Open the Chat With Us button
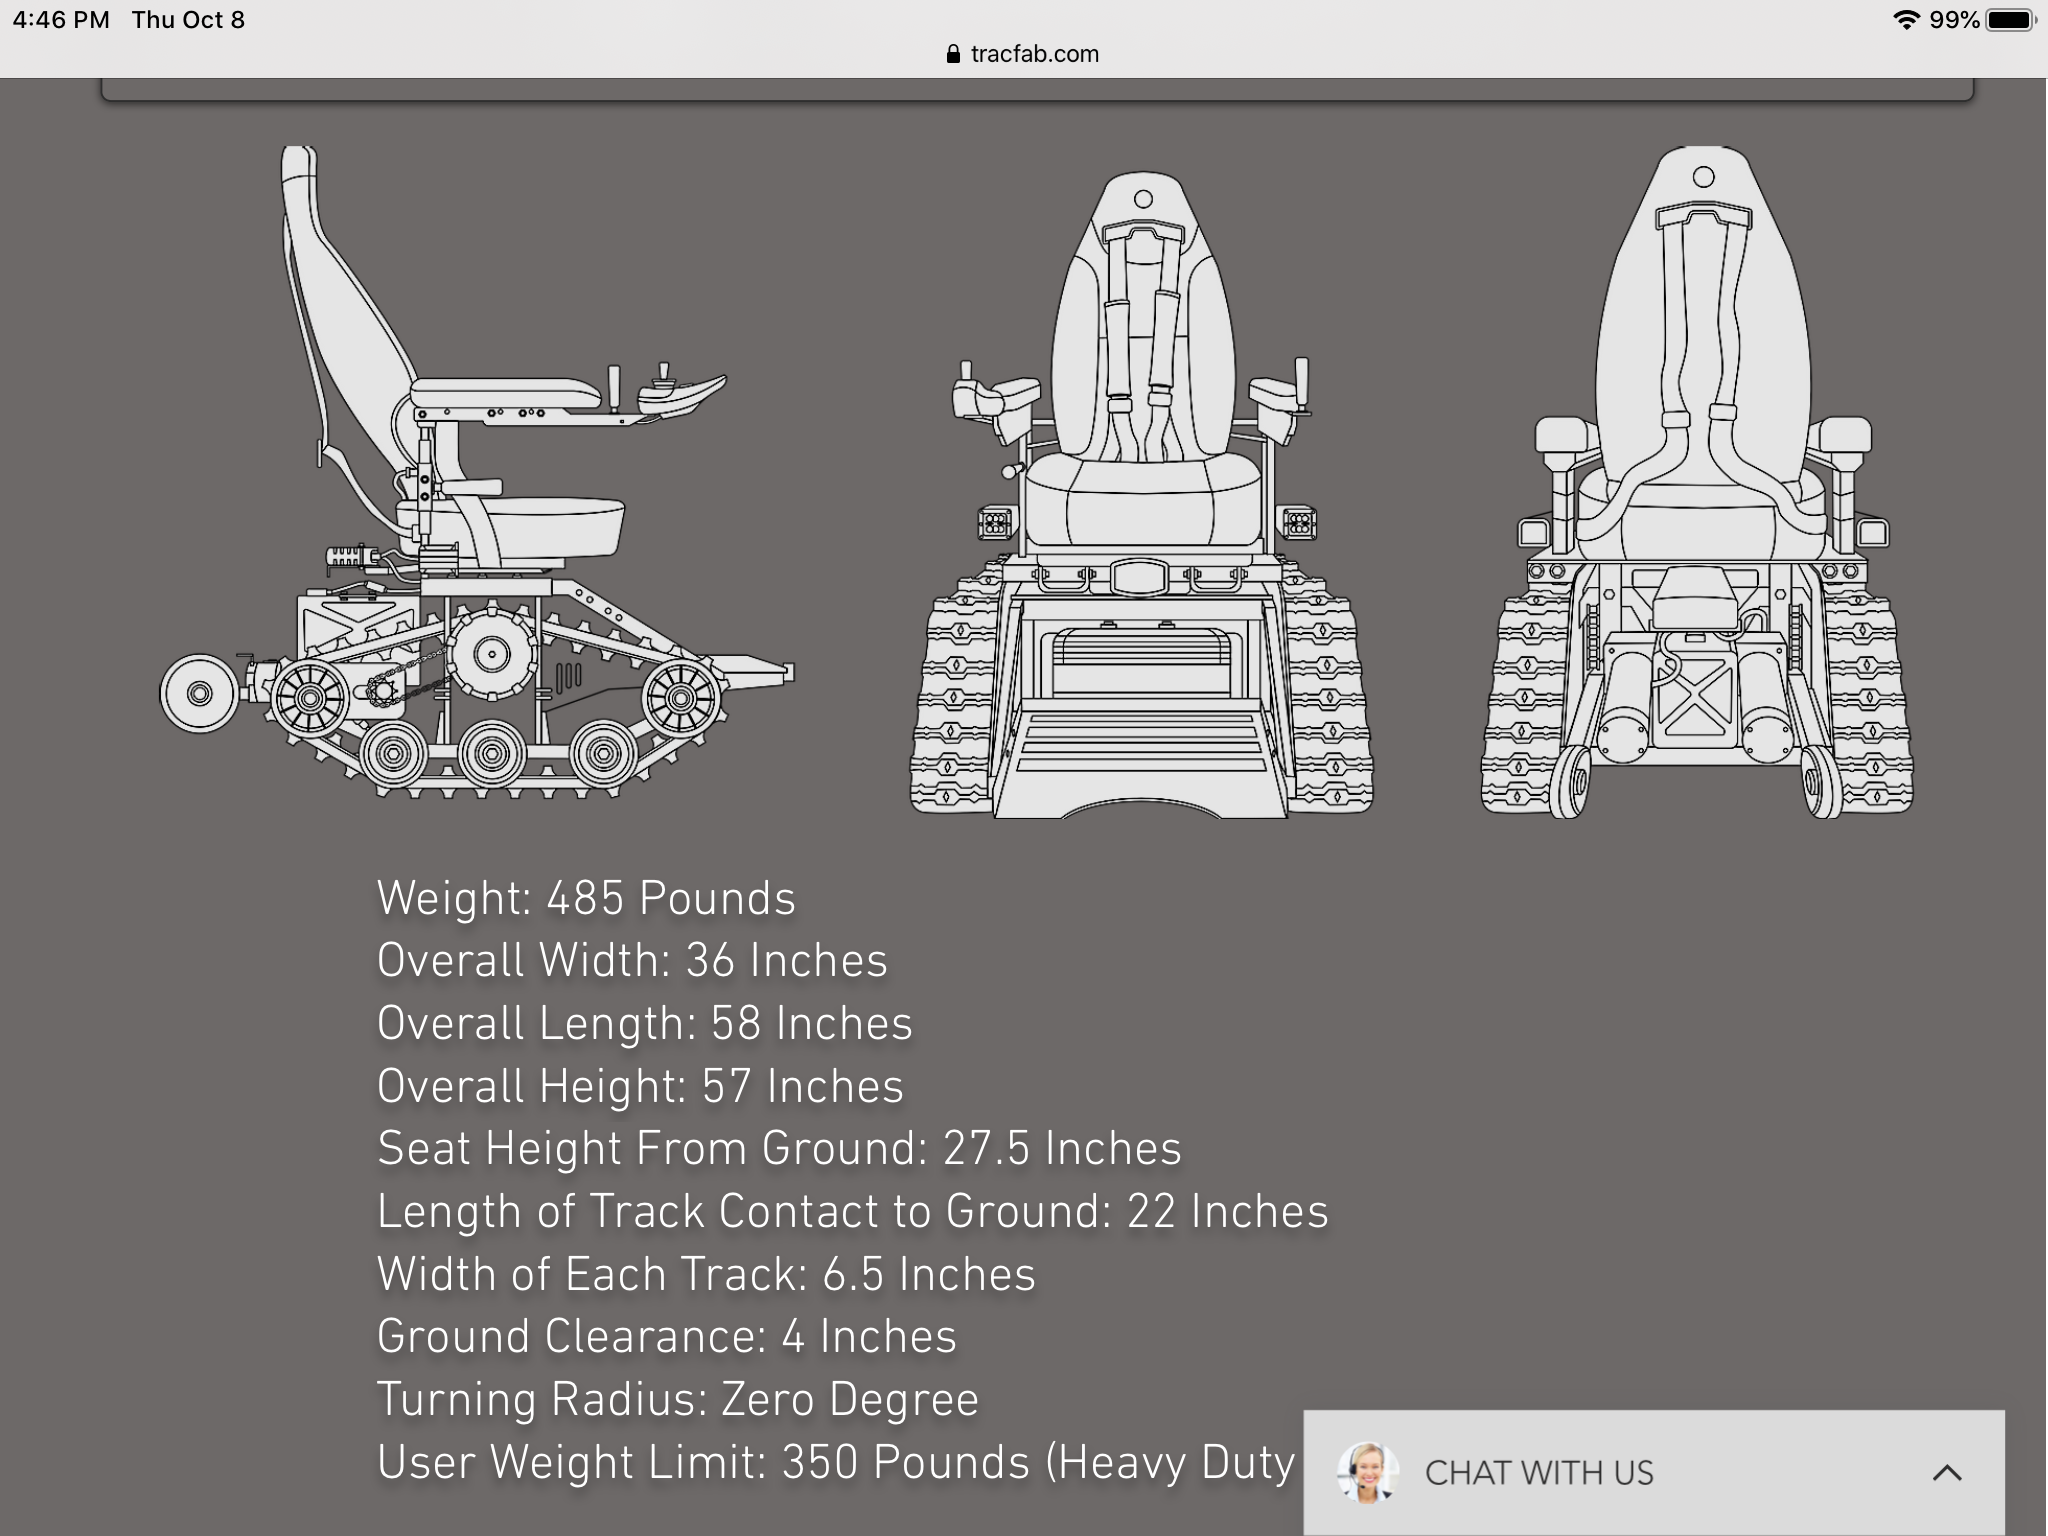 [1538, 1472]
